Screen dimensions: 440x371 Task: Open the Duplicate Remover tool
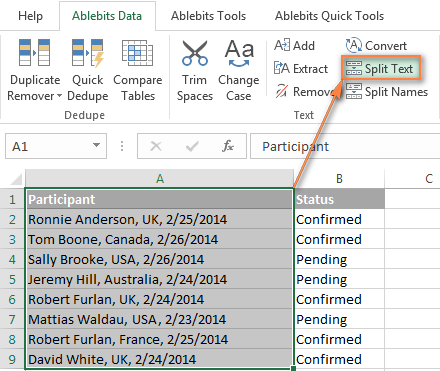tap(35, 70)
